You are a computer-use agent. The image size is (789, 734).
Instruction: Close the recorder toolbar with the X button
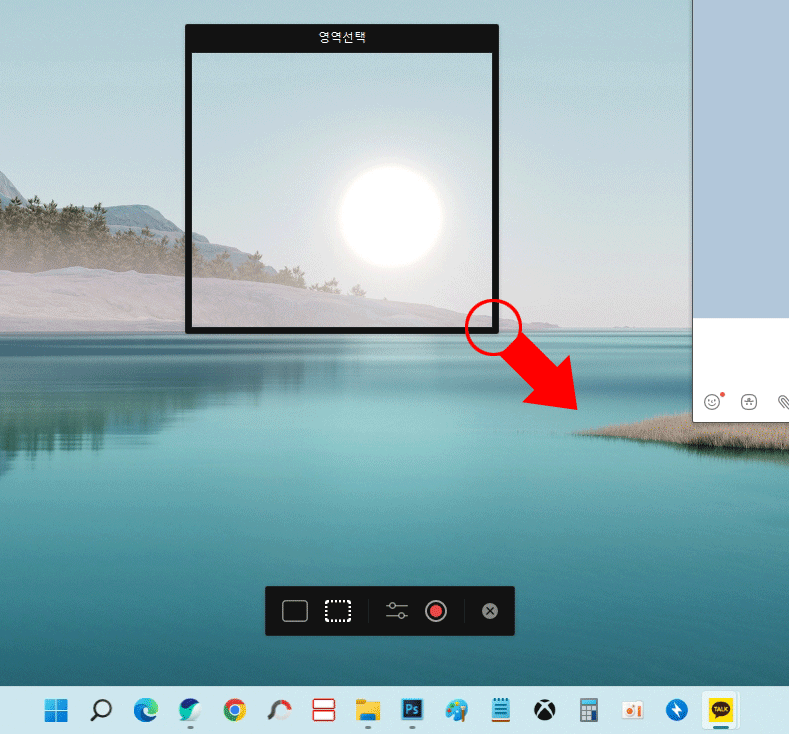490,611
